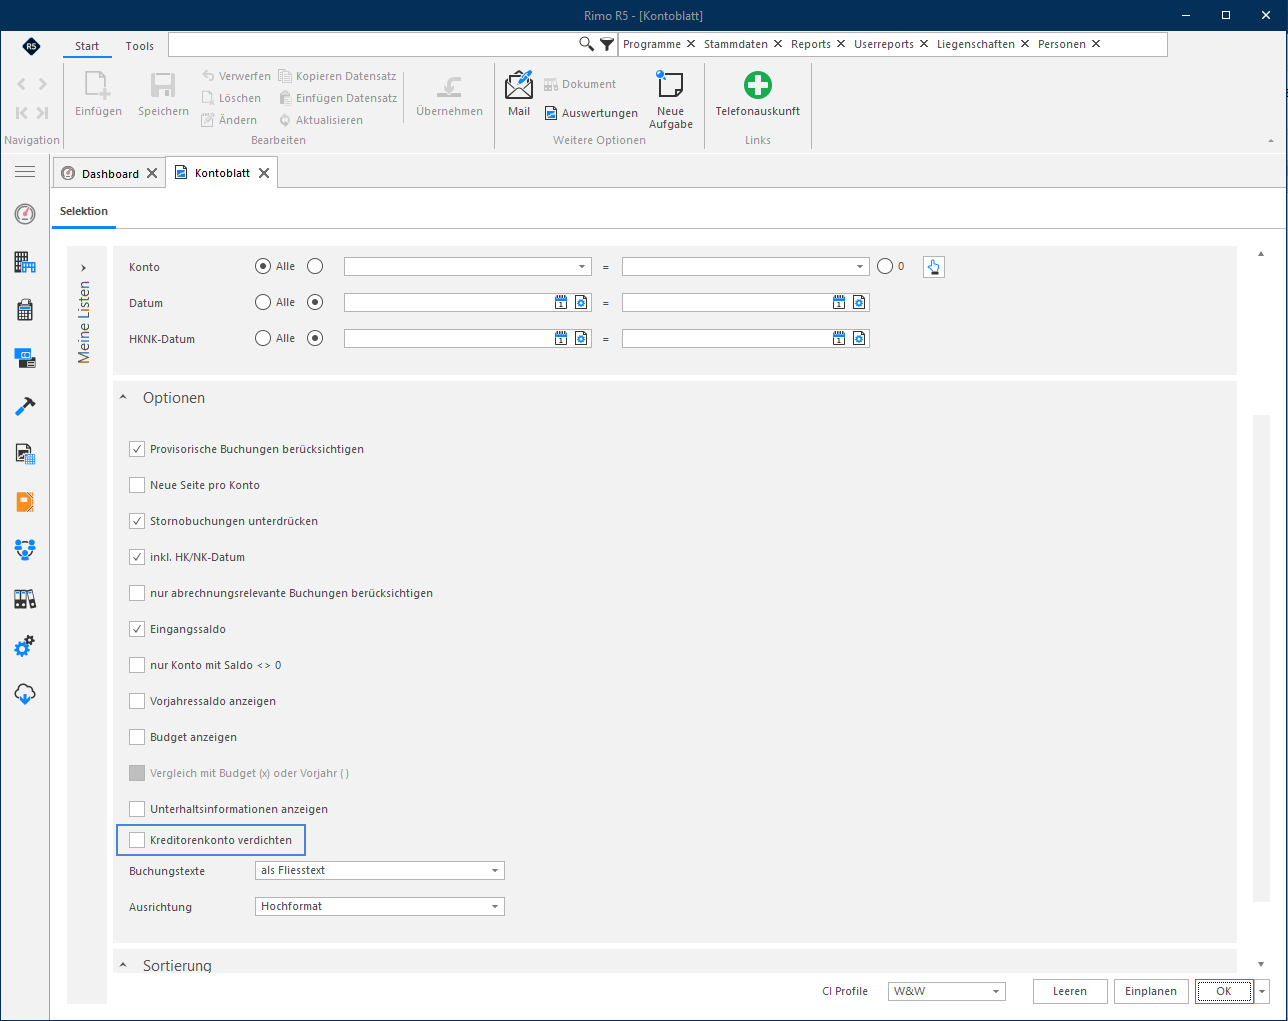Open the orange notebook sidebar icon
This screenshot has height=1021, width=1288.
pyautogui.click(x=25, y=502)
